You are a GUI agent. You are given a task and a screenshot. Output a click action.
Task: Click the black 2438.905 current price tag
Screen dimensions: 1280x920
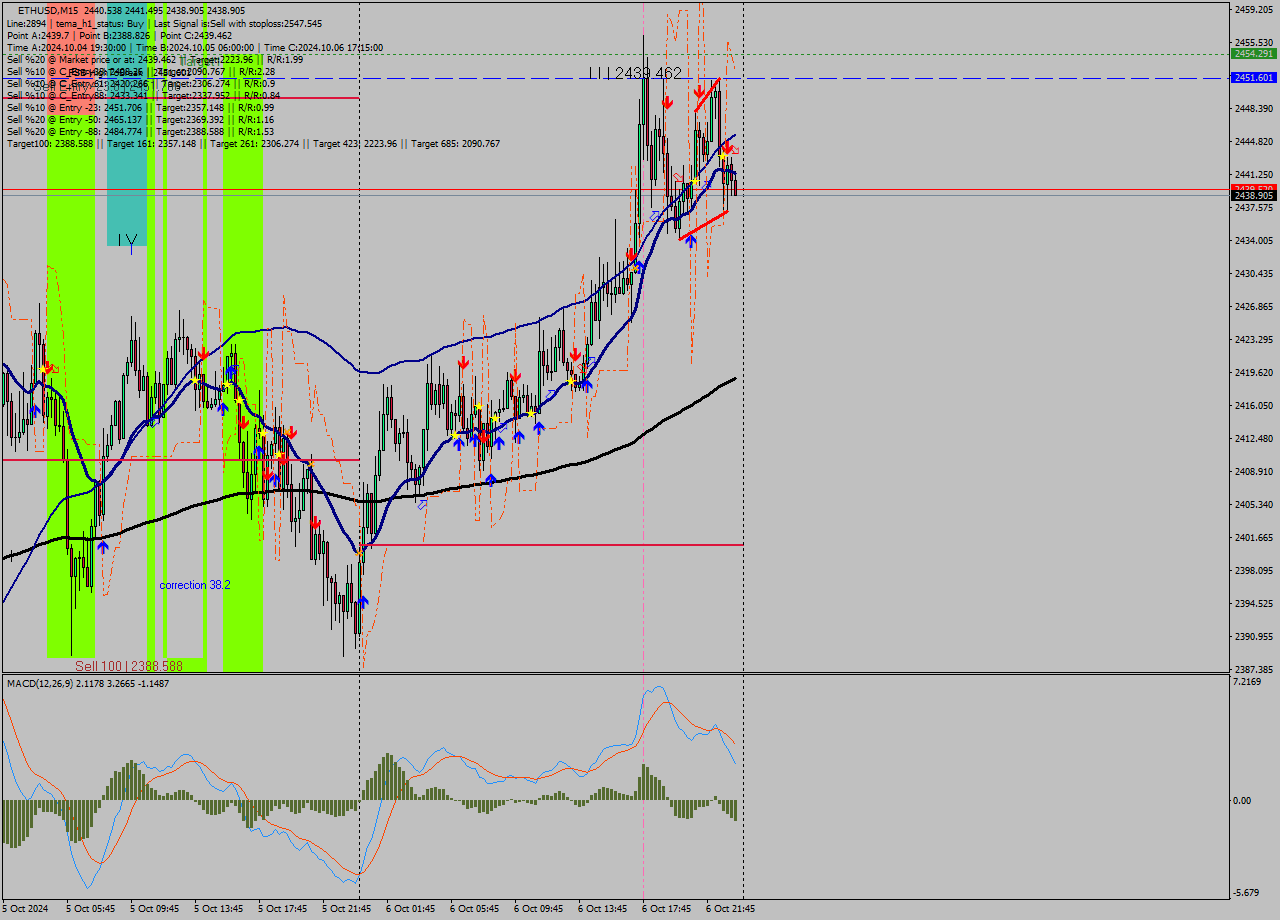tap(1254, 196)
